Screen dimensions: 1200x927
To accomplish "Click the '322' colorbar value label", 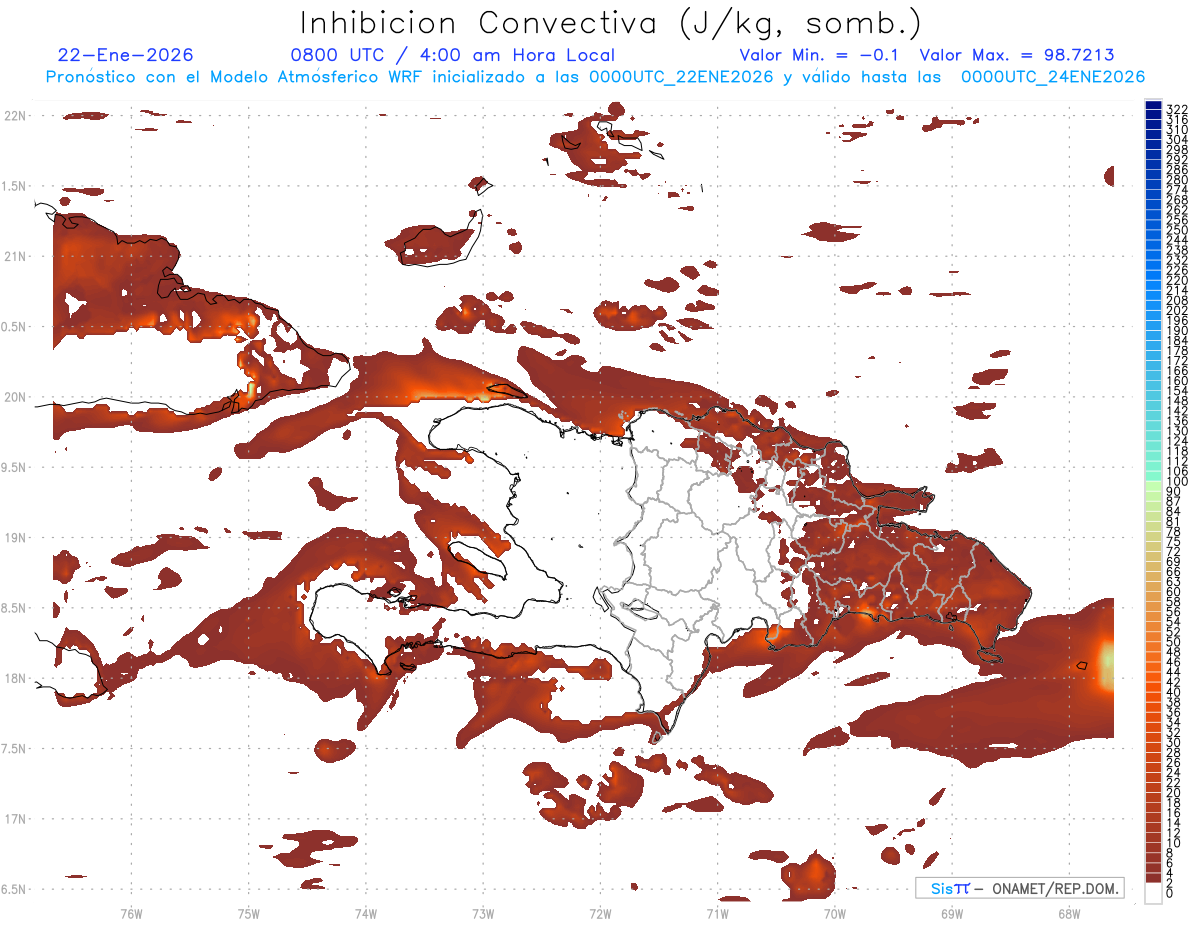I will coord(1177,108).
